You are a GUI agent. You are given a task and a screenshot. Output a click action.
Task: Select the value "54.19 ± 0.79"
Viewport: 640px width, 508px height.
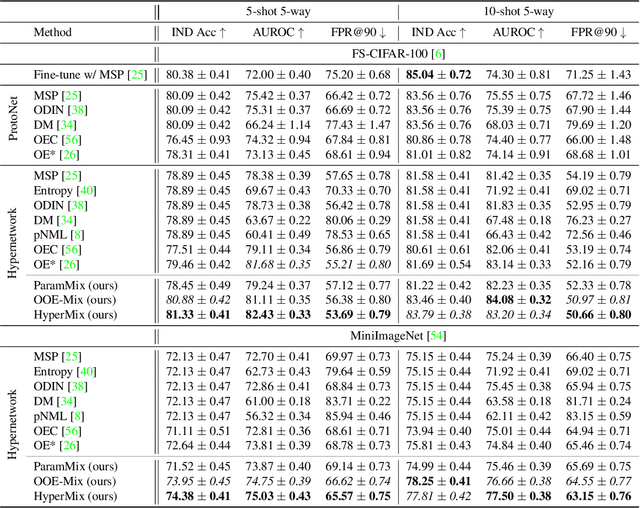click(598, 175)
